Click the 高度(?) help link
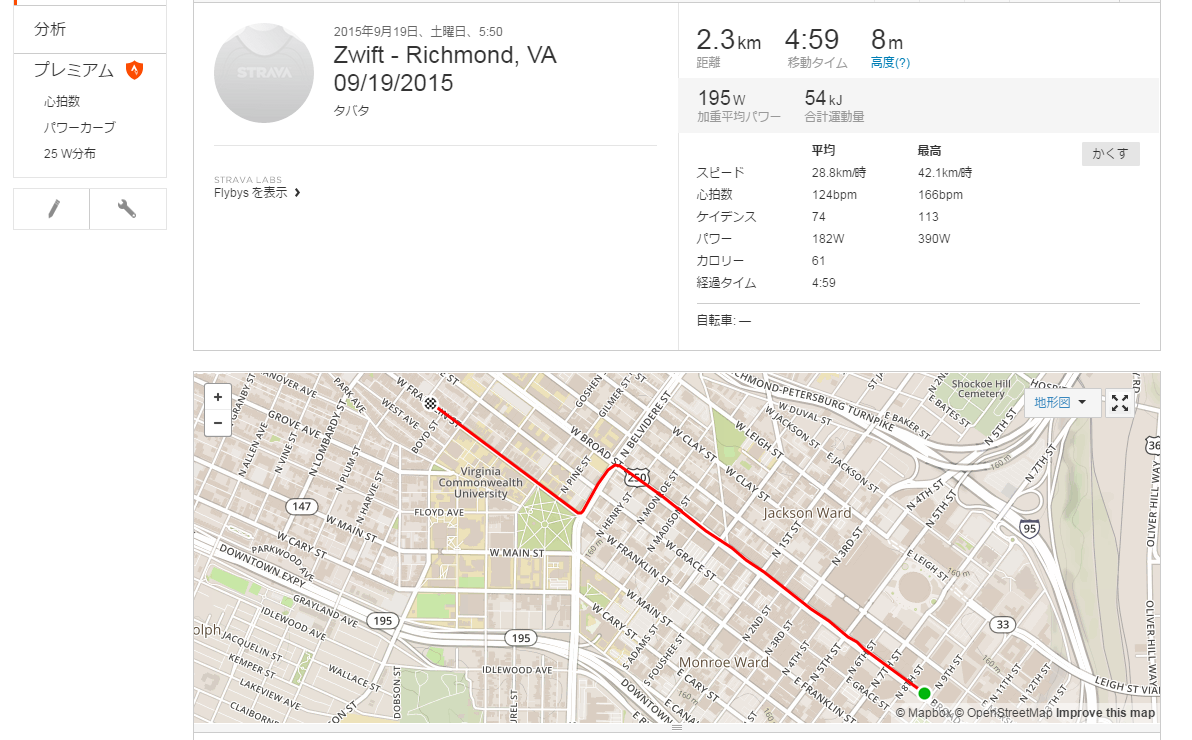Image resolution: width=1192 pixels, height=740 pixels. pos(890,62)
